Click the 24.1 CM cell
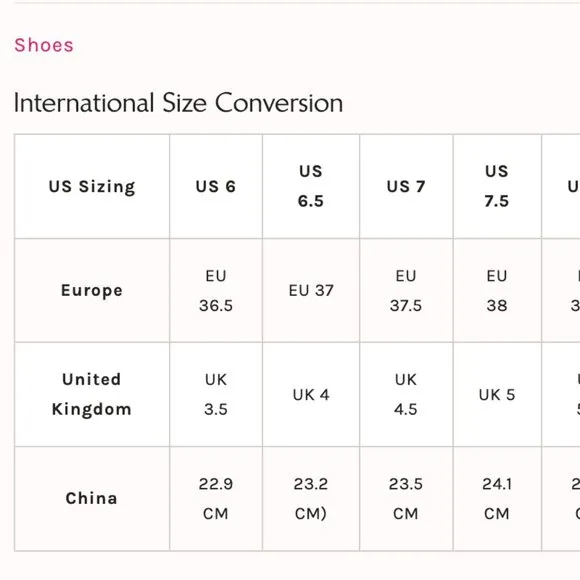Image resolution: width=580 pixels, height=580 pixels. click(497, 499)
